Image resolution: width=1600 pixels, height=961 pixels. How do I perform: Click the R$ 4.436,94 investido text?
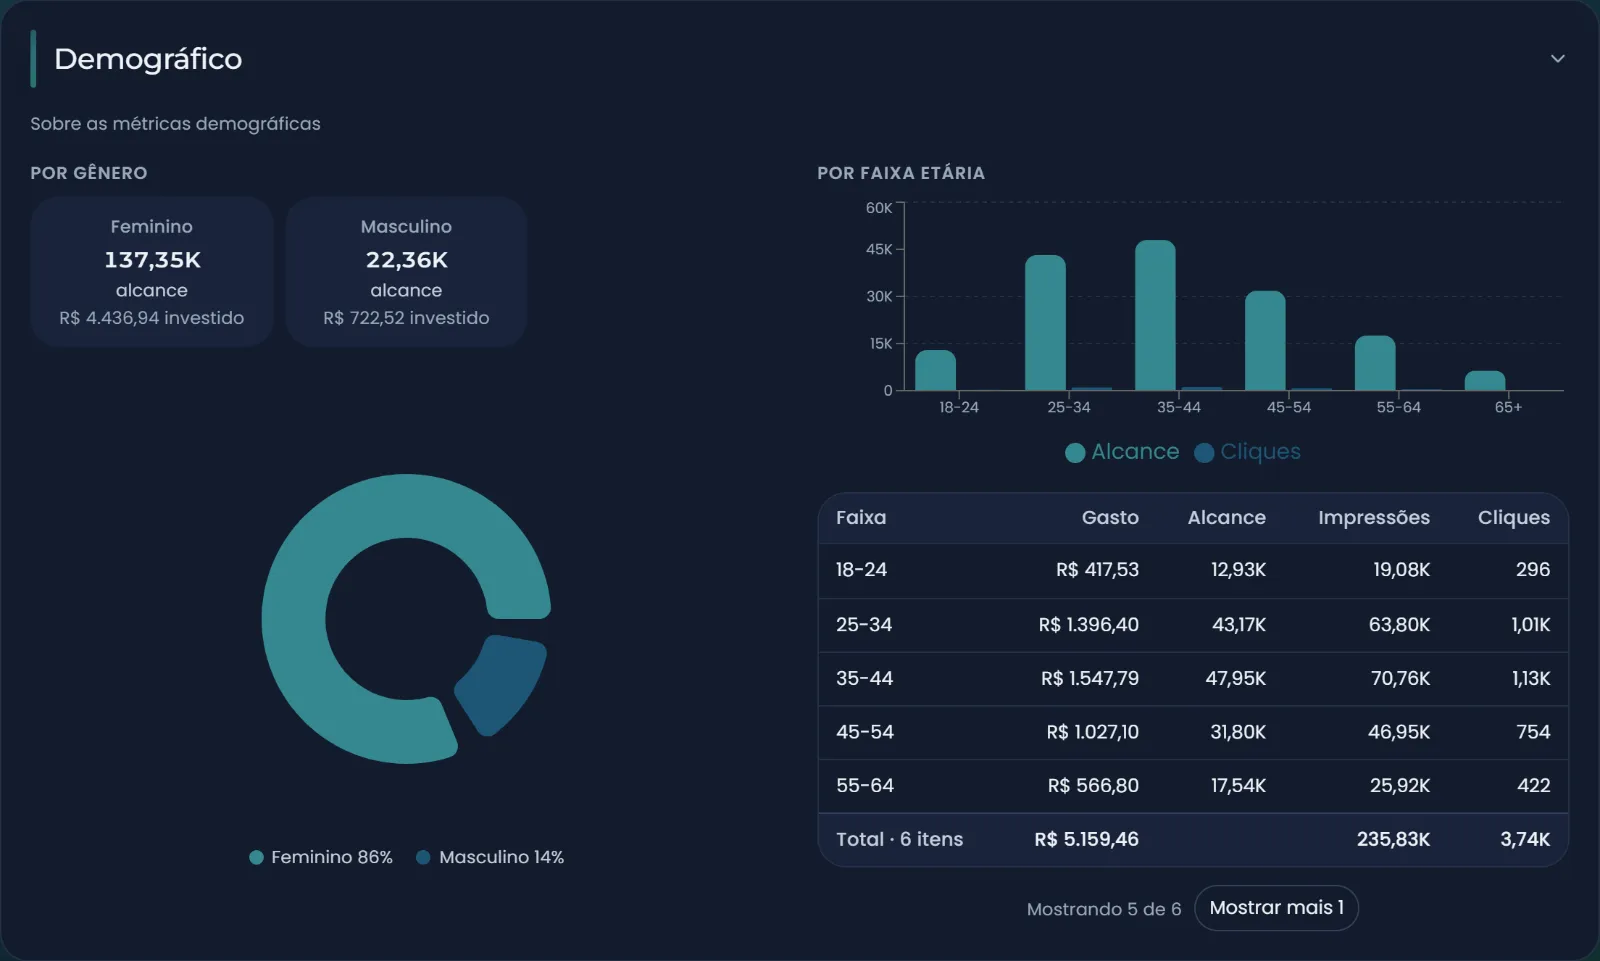click(152, 318)
